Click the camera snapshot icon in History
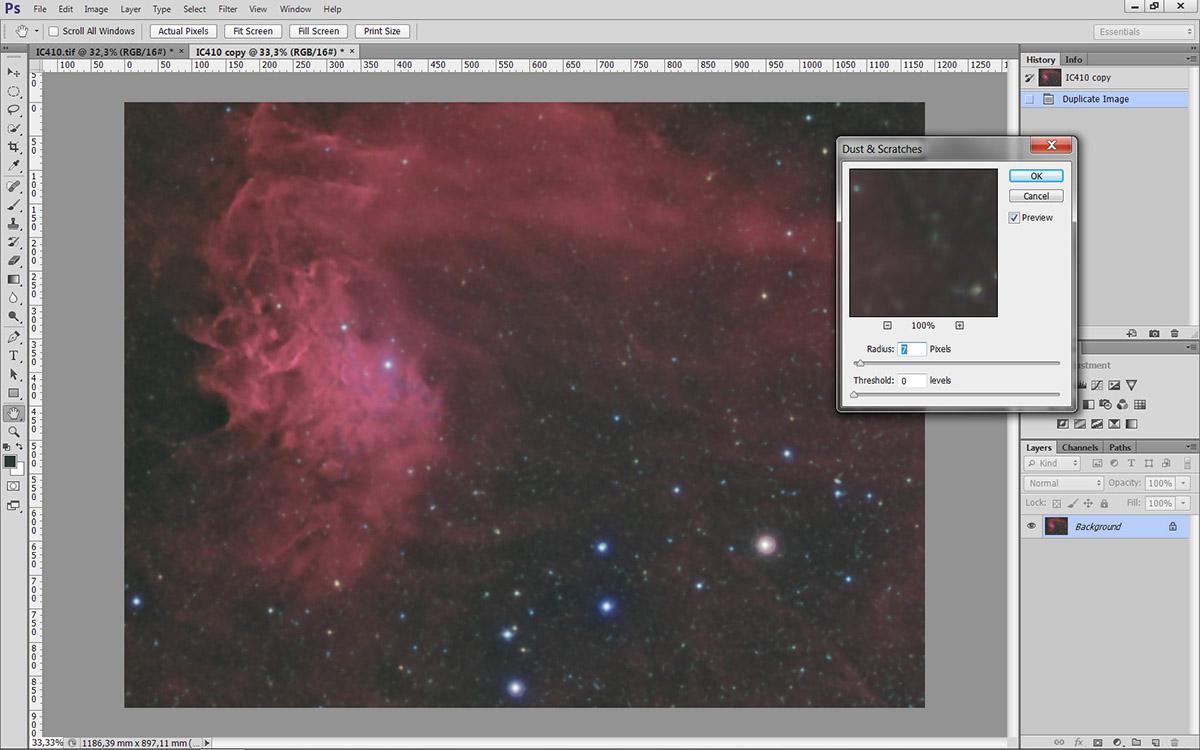The image size is (1200, 750). pos(1154,333)
